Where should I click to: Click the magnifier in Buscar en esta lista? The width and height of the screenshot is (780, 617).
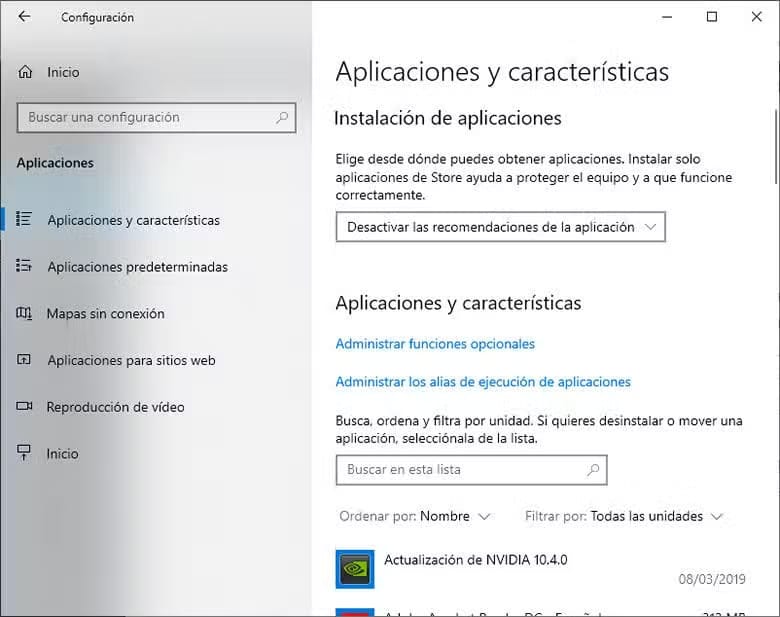pos(593,469)
